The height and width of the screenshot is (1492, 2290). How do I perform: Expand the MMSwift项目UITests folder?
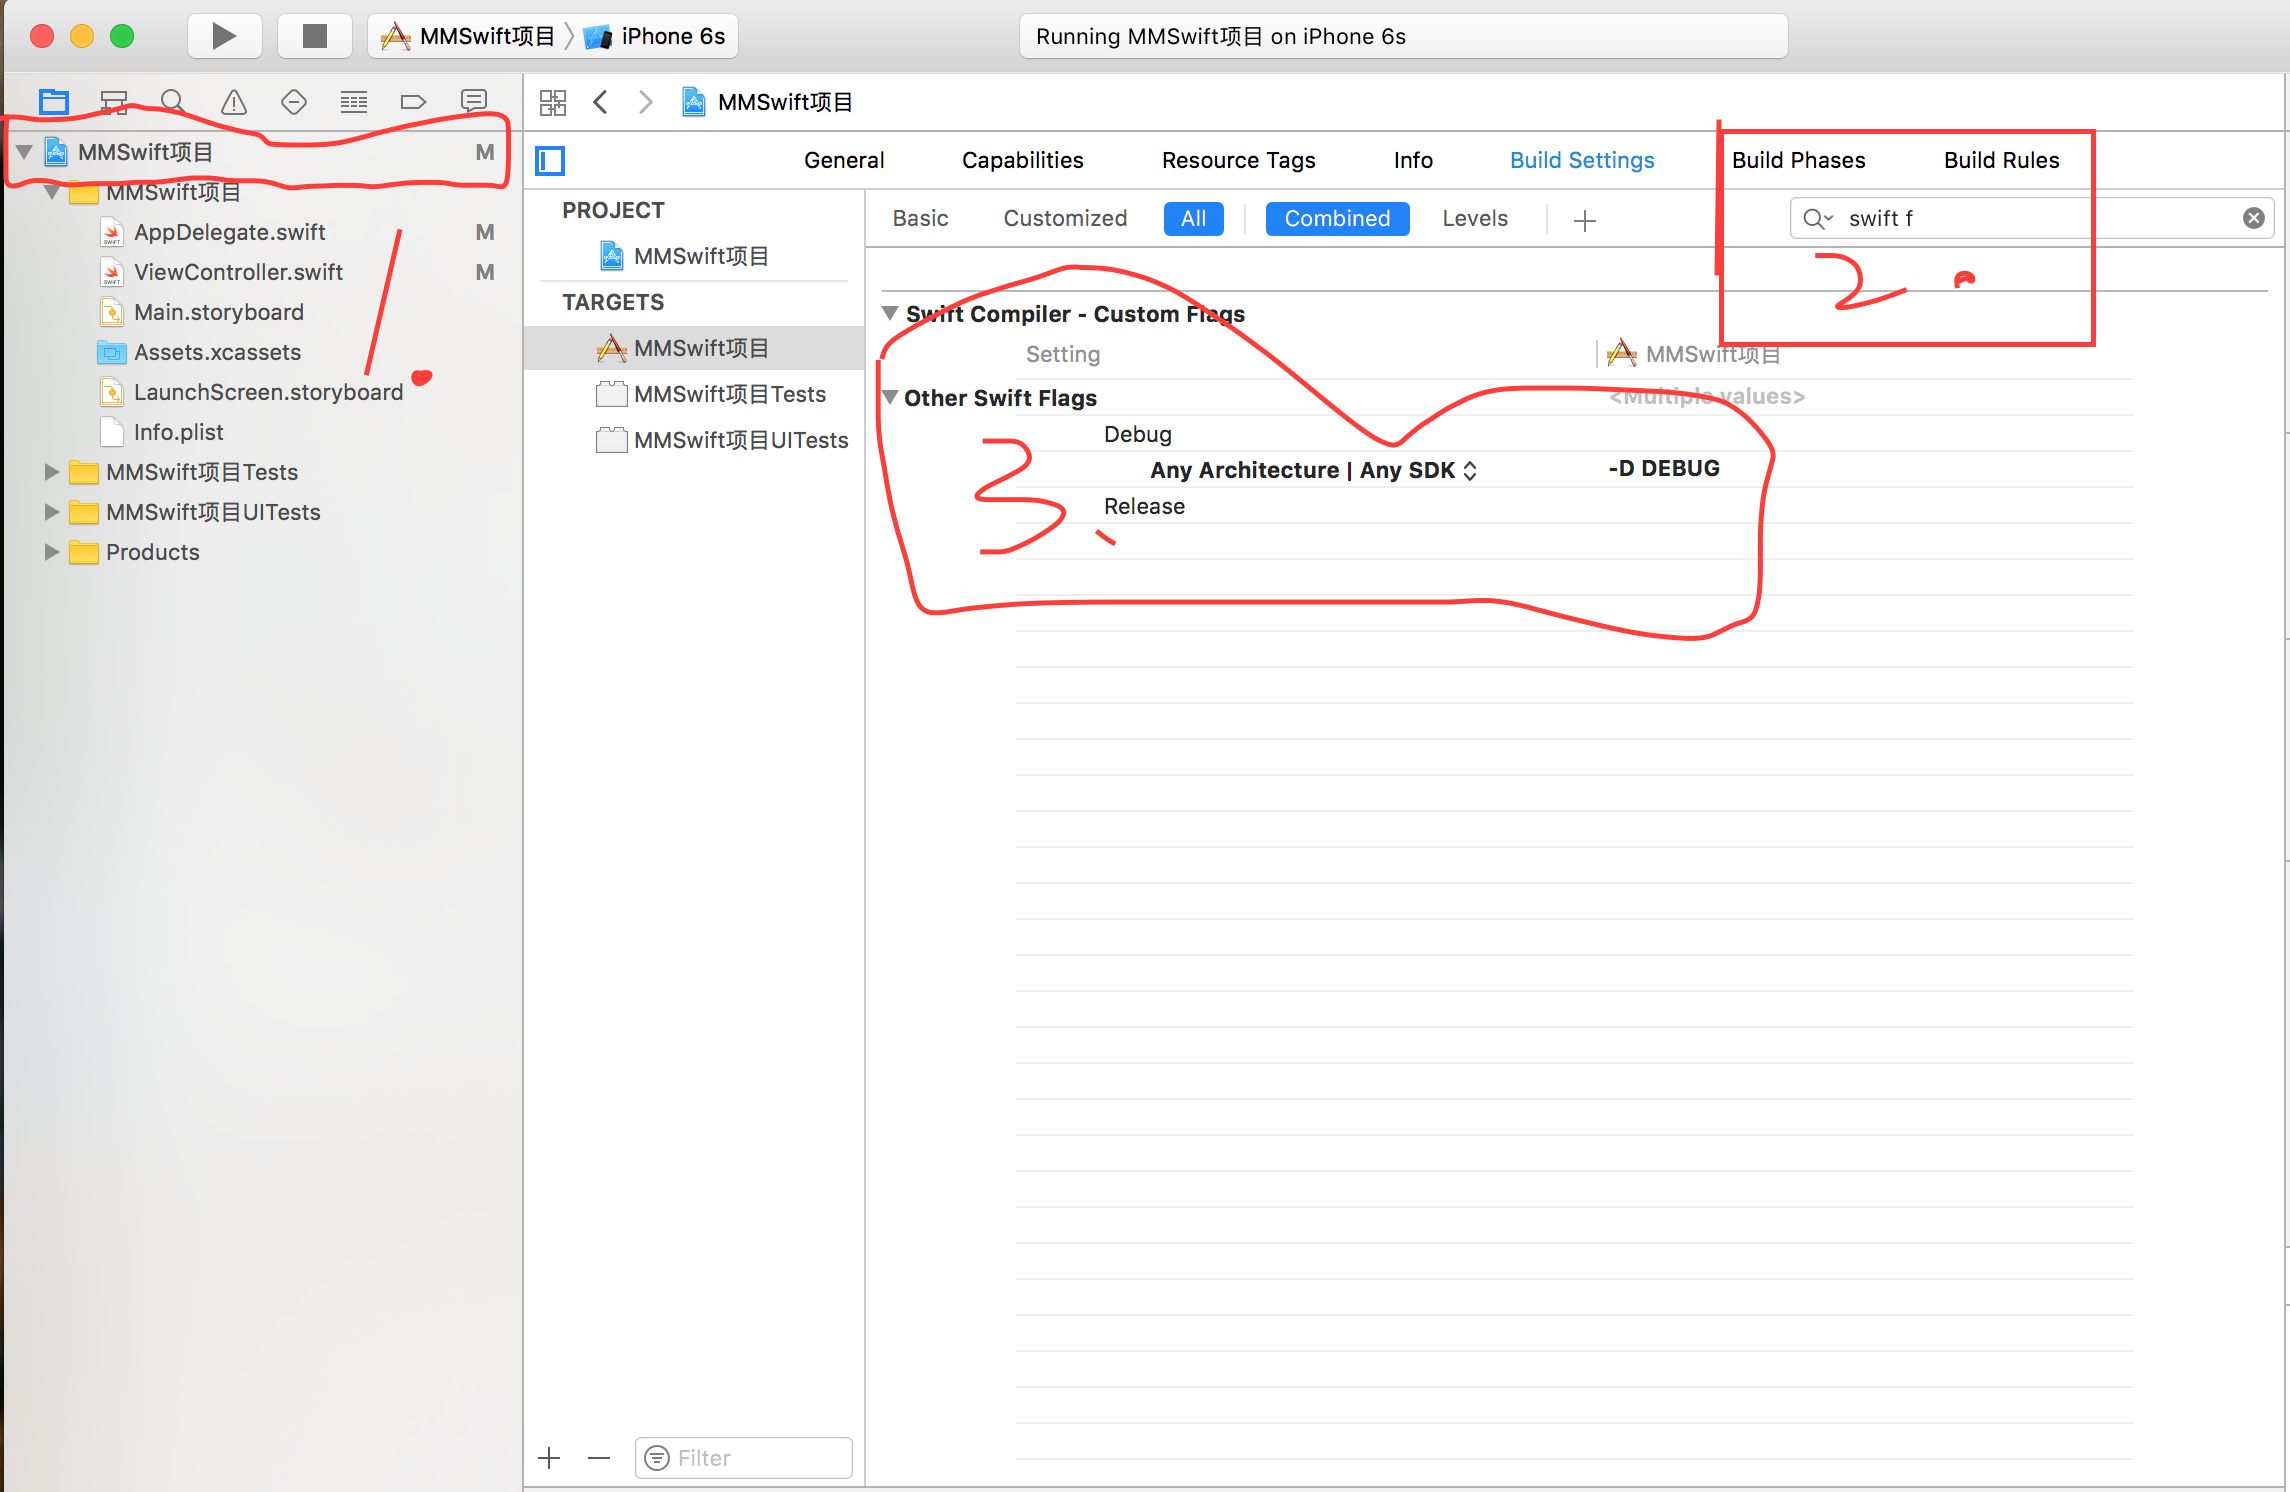point(51,512)
